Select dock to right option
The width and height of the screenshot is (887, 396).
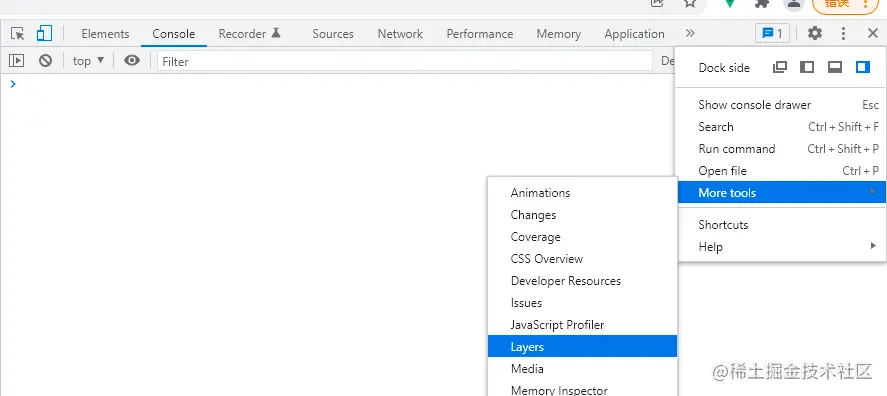(x=863, y=67)
